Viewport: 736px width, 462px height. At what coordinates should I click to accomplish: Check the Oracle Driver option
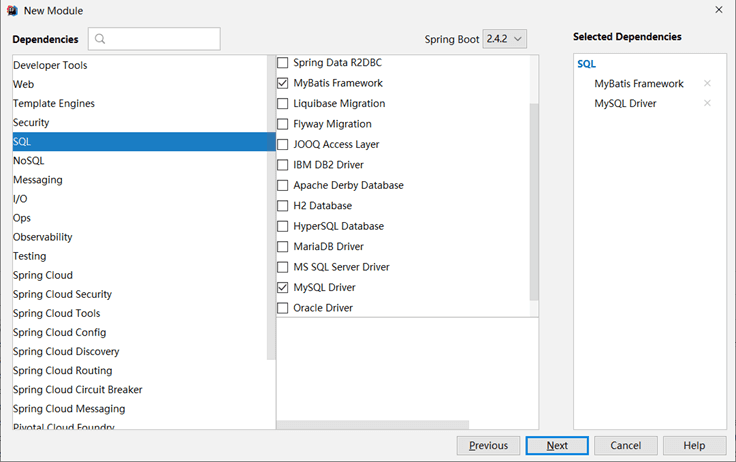click(283, 308)
